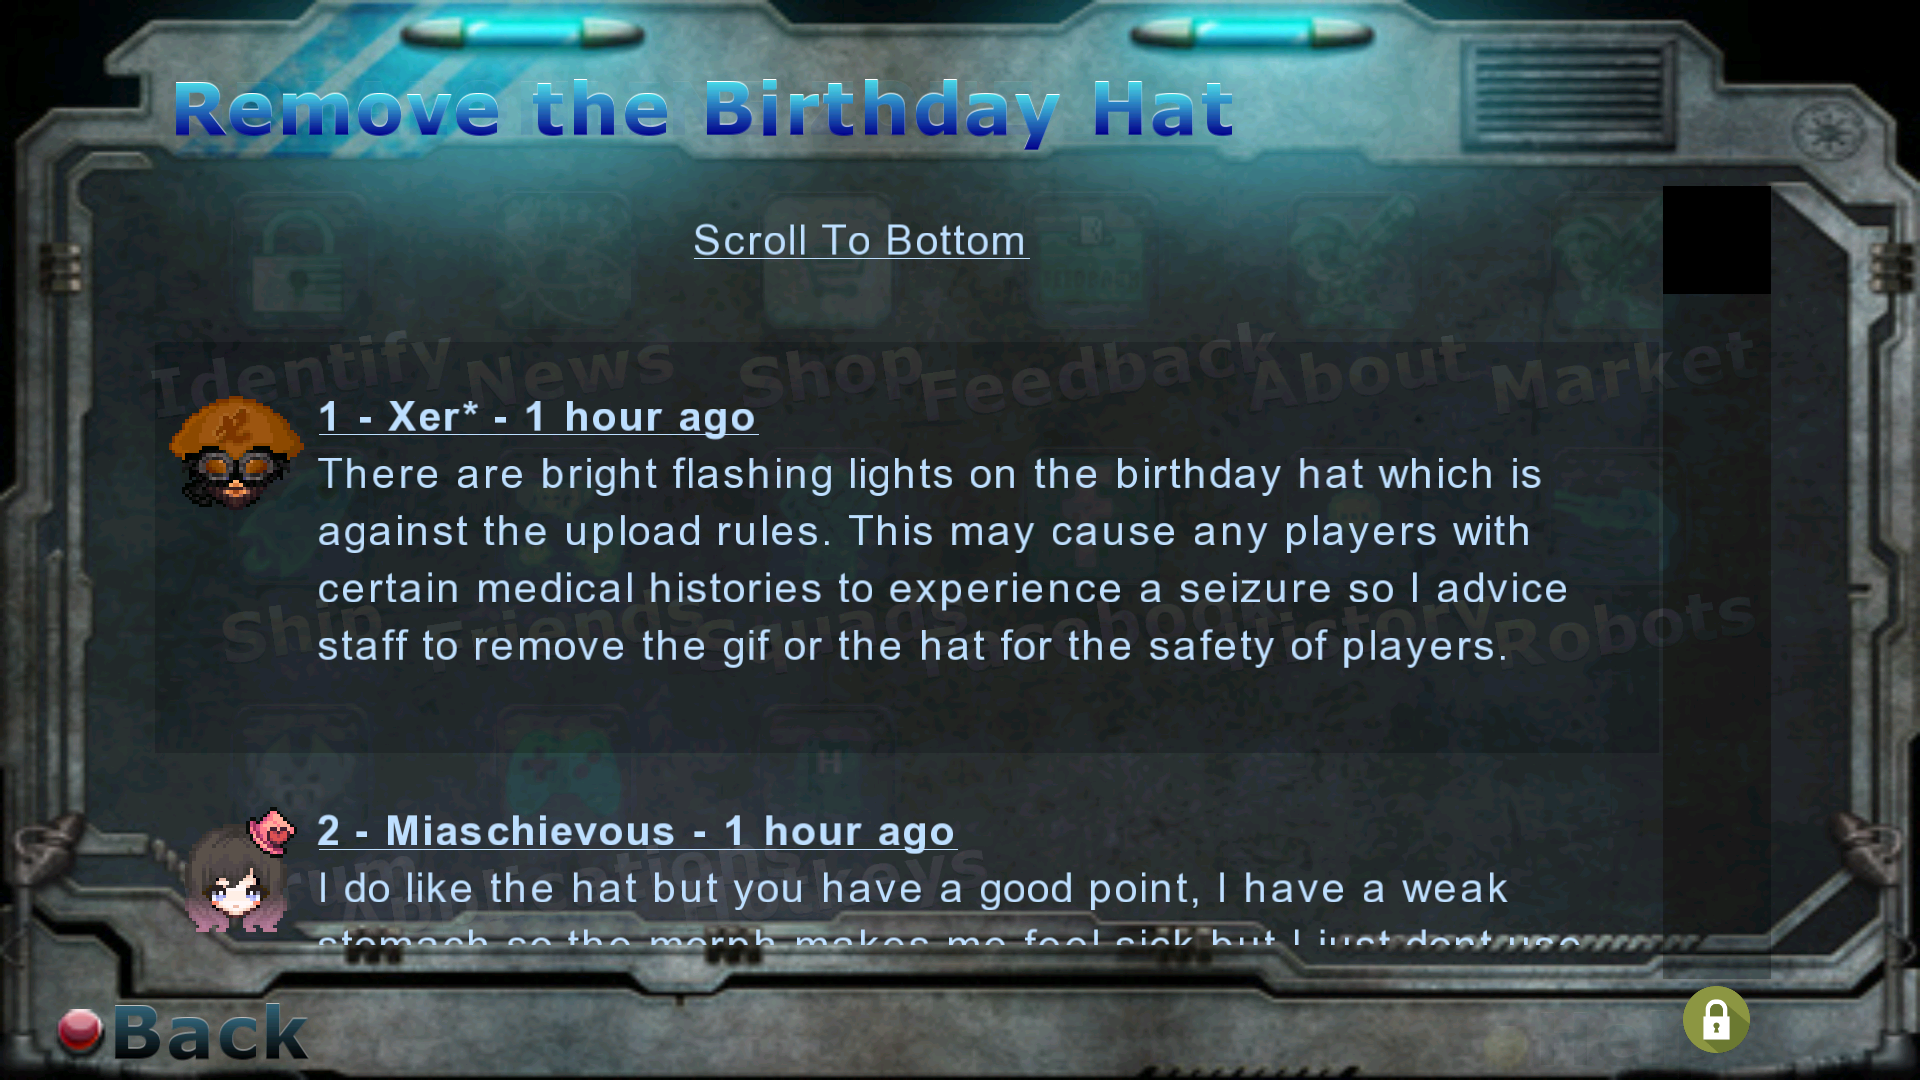Follow the Scroll To Bottom link
Image resolution: width=1920 pixels, height=1080 pixels.
pos(861,240)
